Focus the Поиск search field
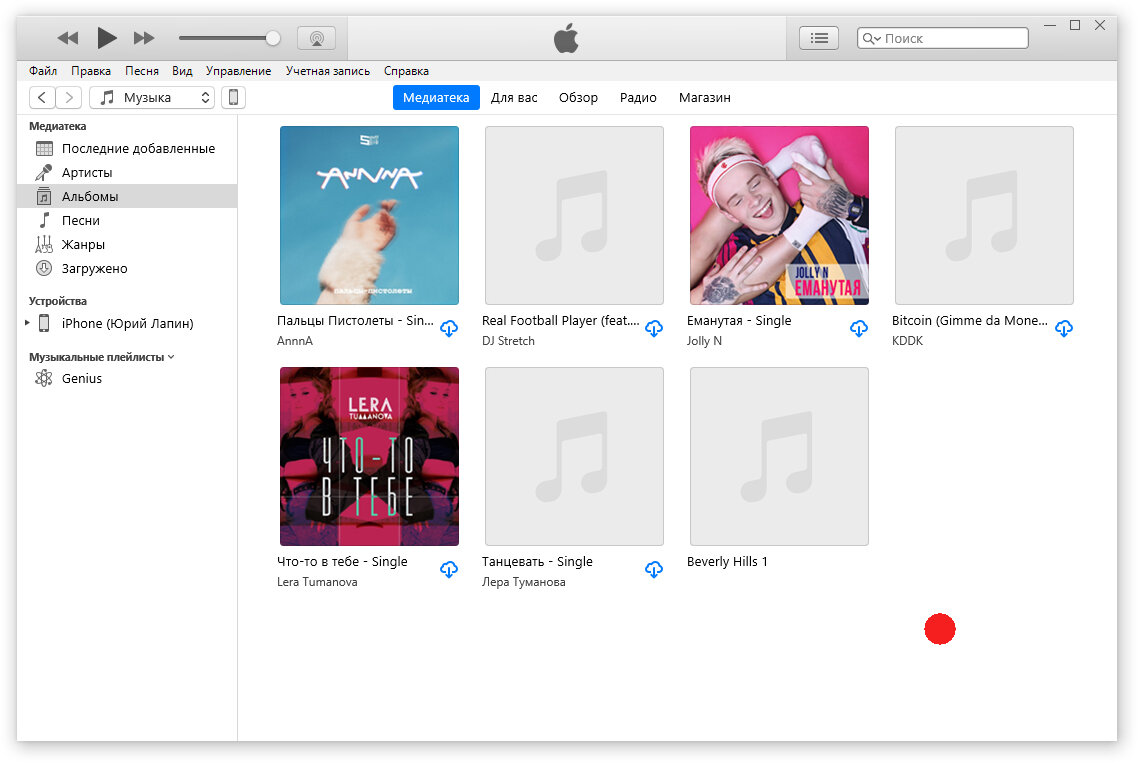This screenshot has height=763, width=1138. coord(942,38)
